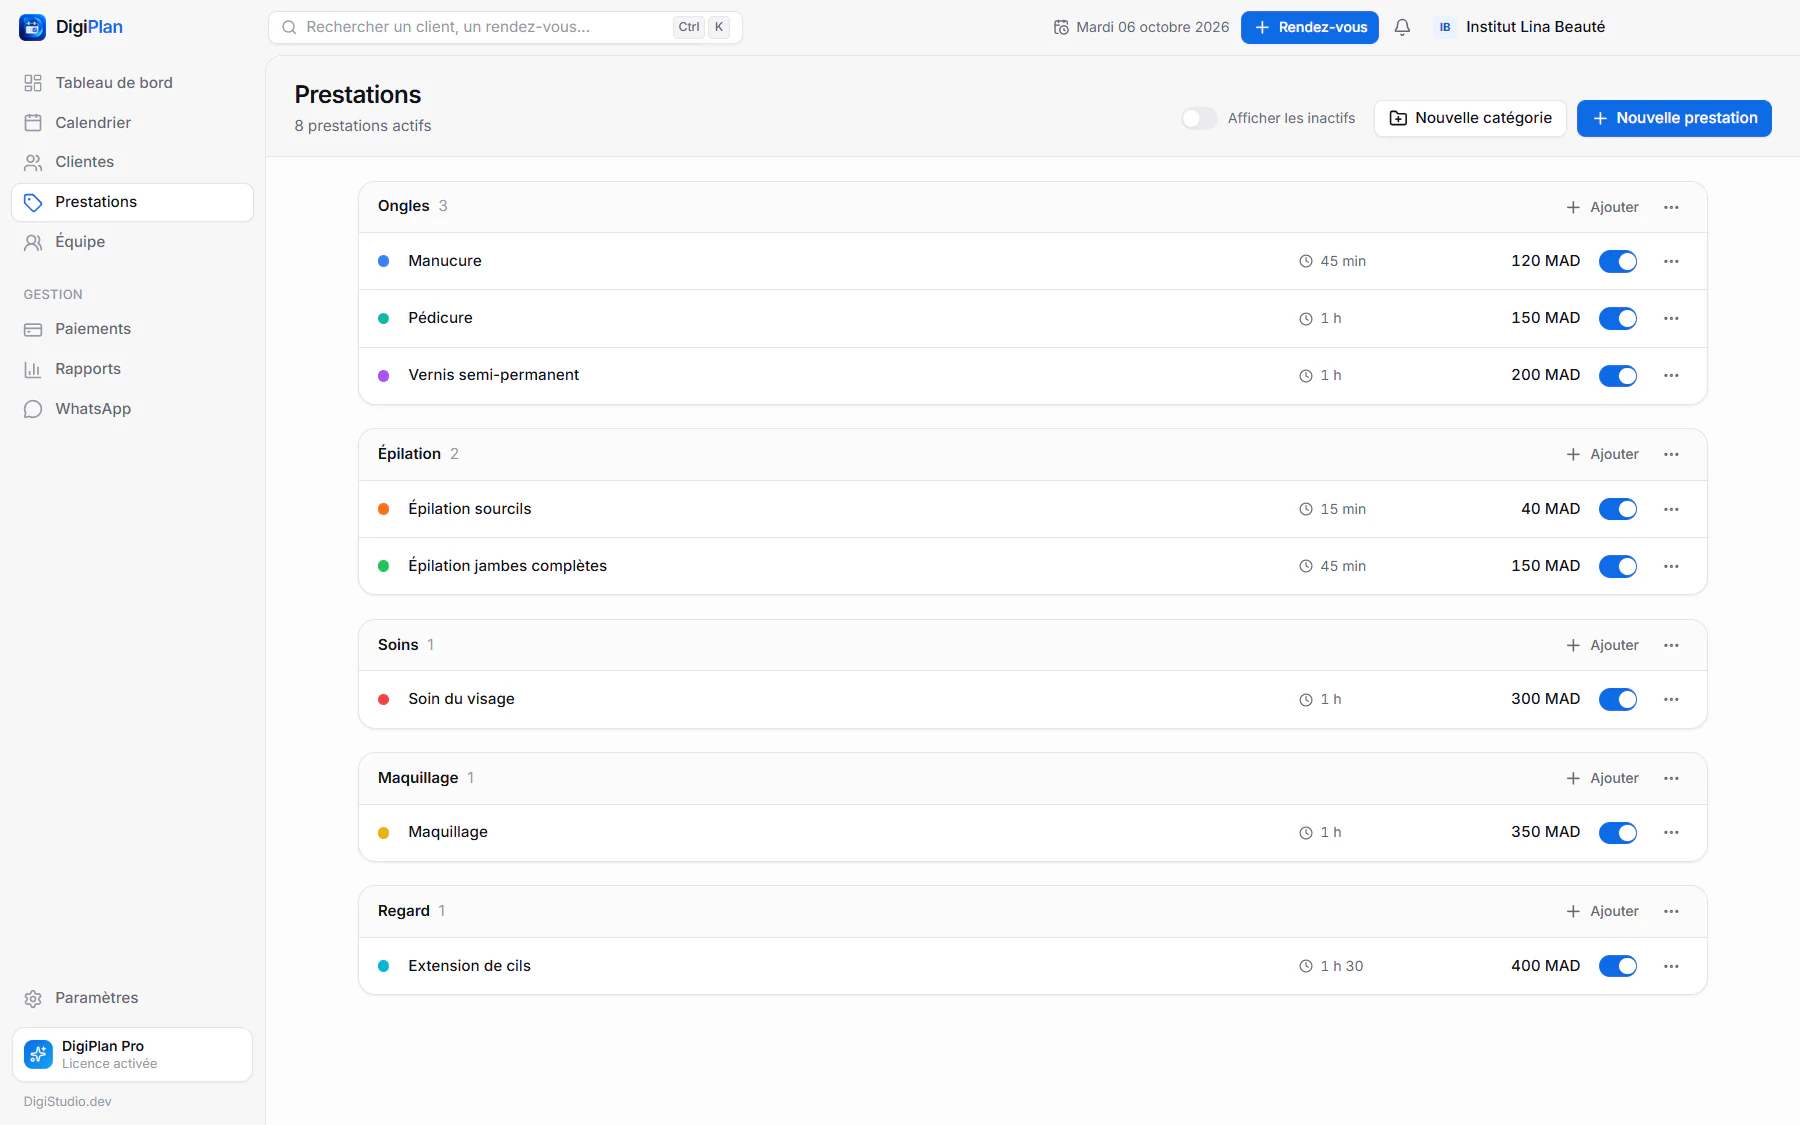Open more options for Manucure row

pyautogui.click(x=1671, y=261)
